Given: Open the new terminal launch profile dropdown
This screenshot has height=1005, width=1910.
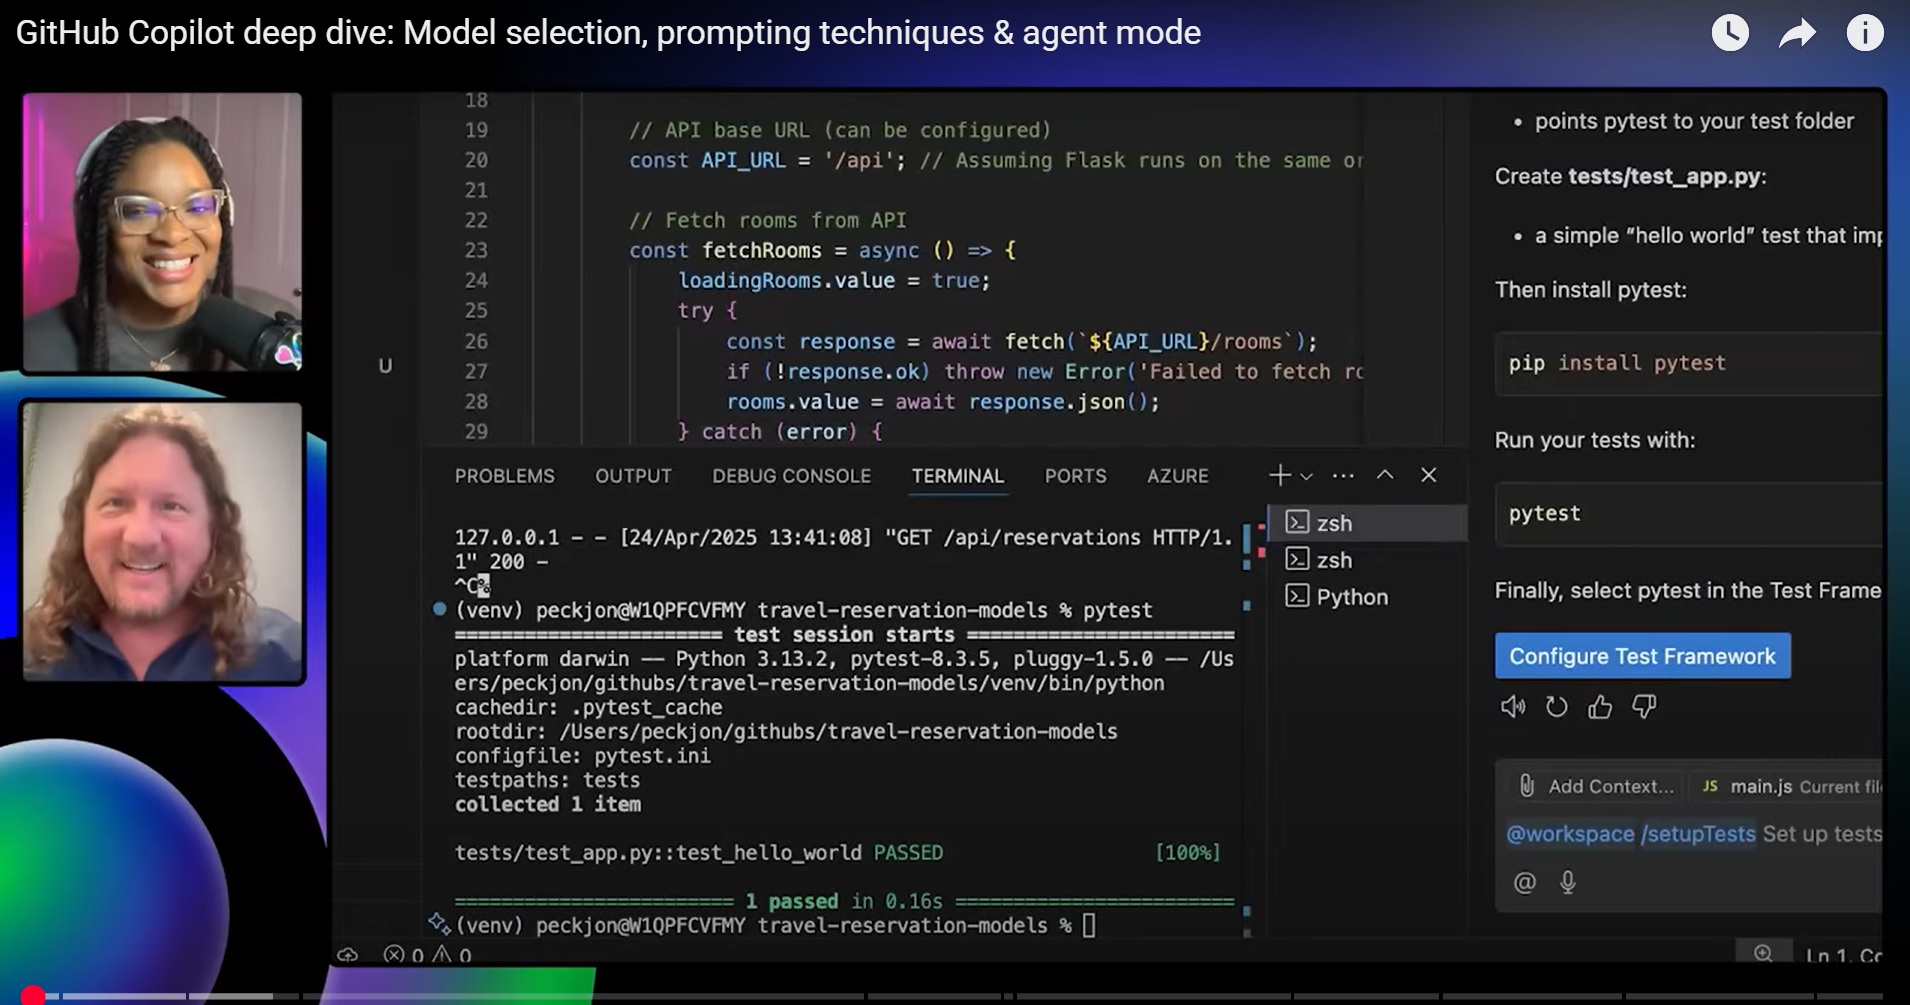Looking at the screenshot, I should 1307,477.
